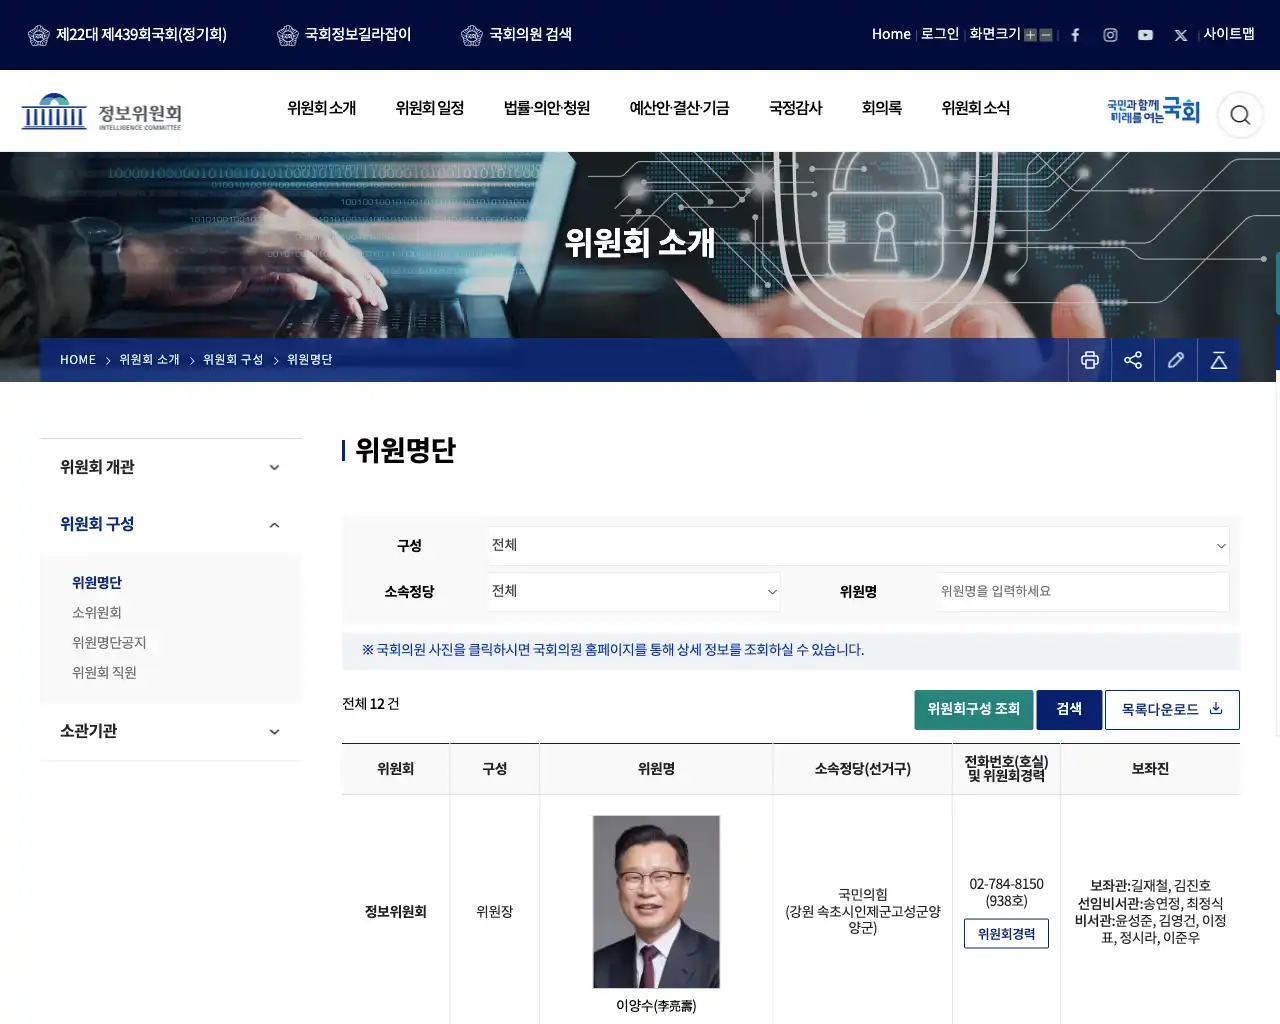Screen dimensions: 1280x1024
Task: Share the page via share icon
Action: [x=1133, y=360]
